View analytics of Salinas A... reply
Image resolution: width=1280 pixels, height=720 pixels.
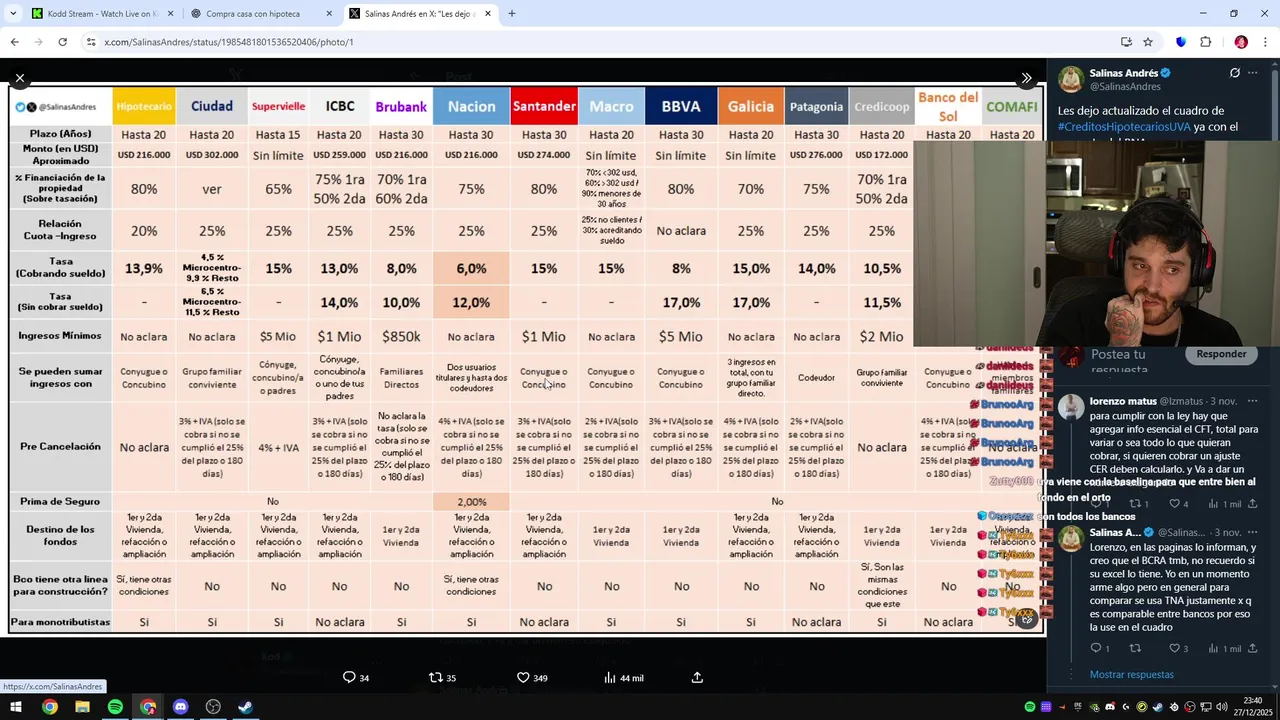pyautogui.click(x=1225, y=648)
